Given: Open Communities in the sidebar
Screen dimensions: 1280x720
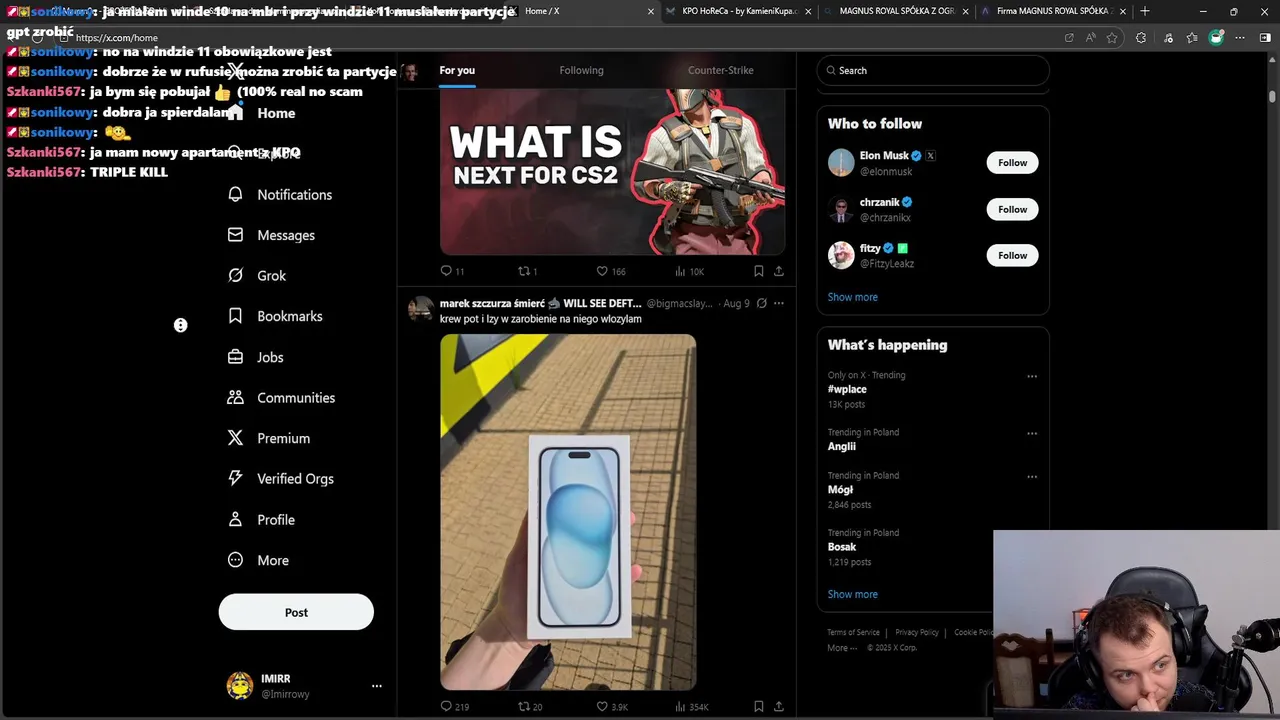Looking at the screenshot, I should (x=282, y=398).
